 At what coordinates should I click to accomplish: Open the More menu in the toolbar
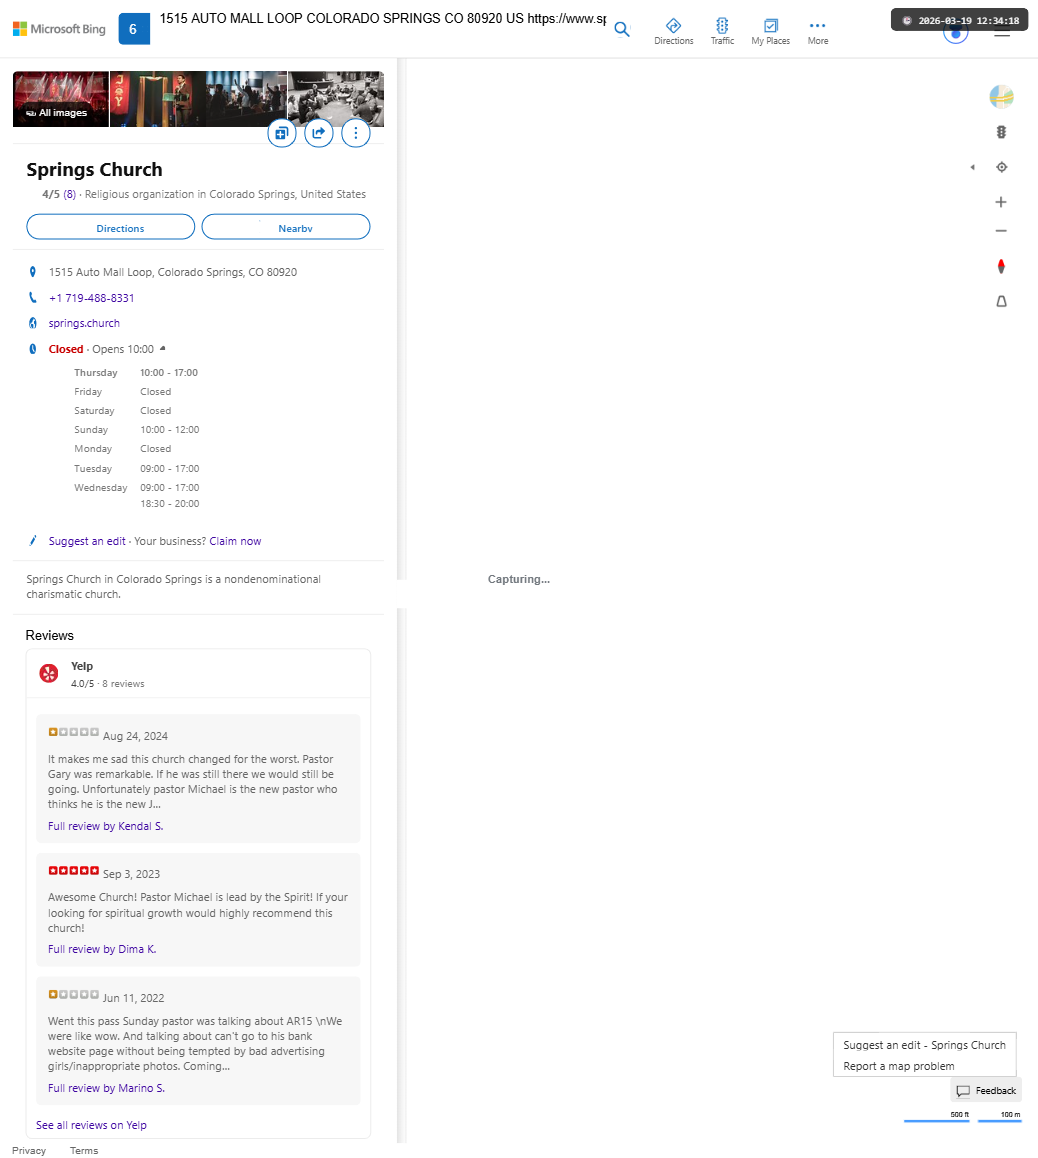point(817,32)
